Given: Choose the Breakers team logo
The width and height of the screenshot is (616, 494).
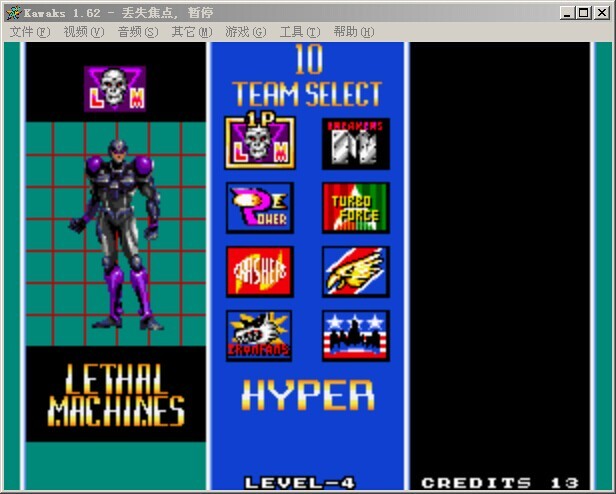Looking at the screenshot, I should pyautogui.click(x=356, y=144).
